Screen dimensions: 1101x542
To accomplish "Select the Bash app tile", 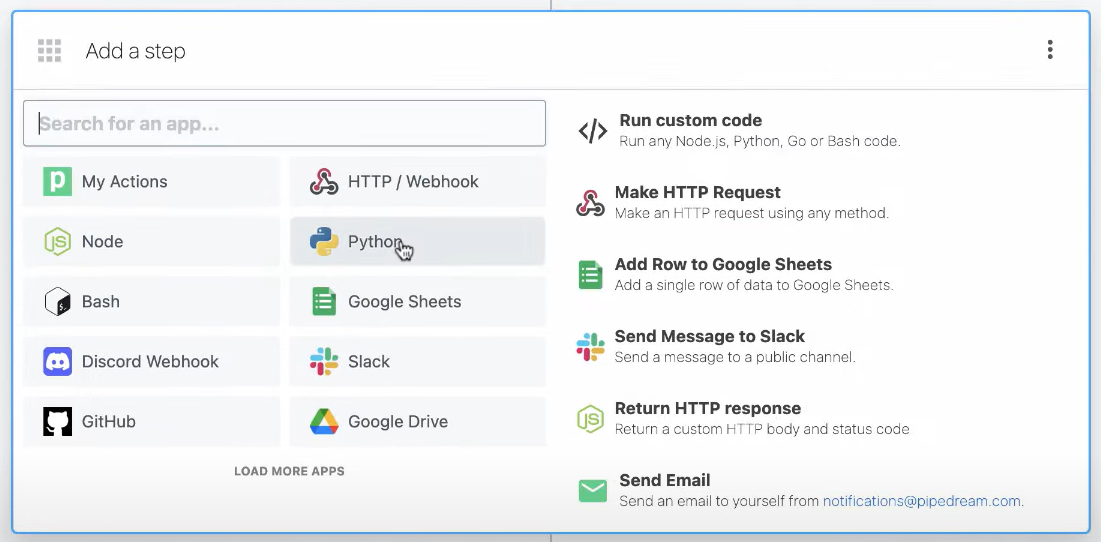I will tap(152, 301).
